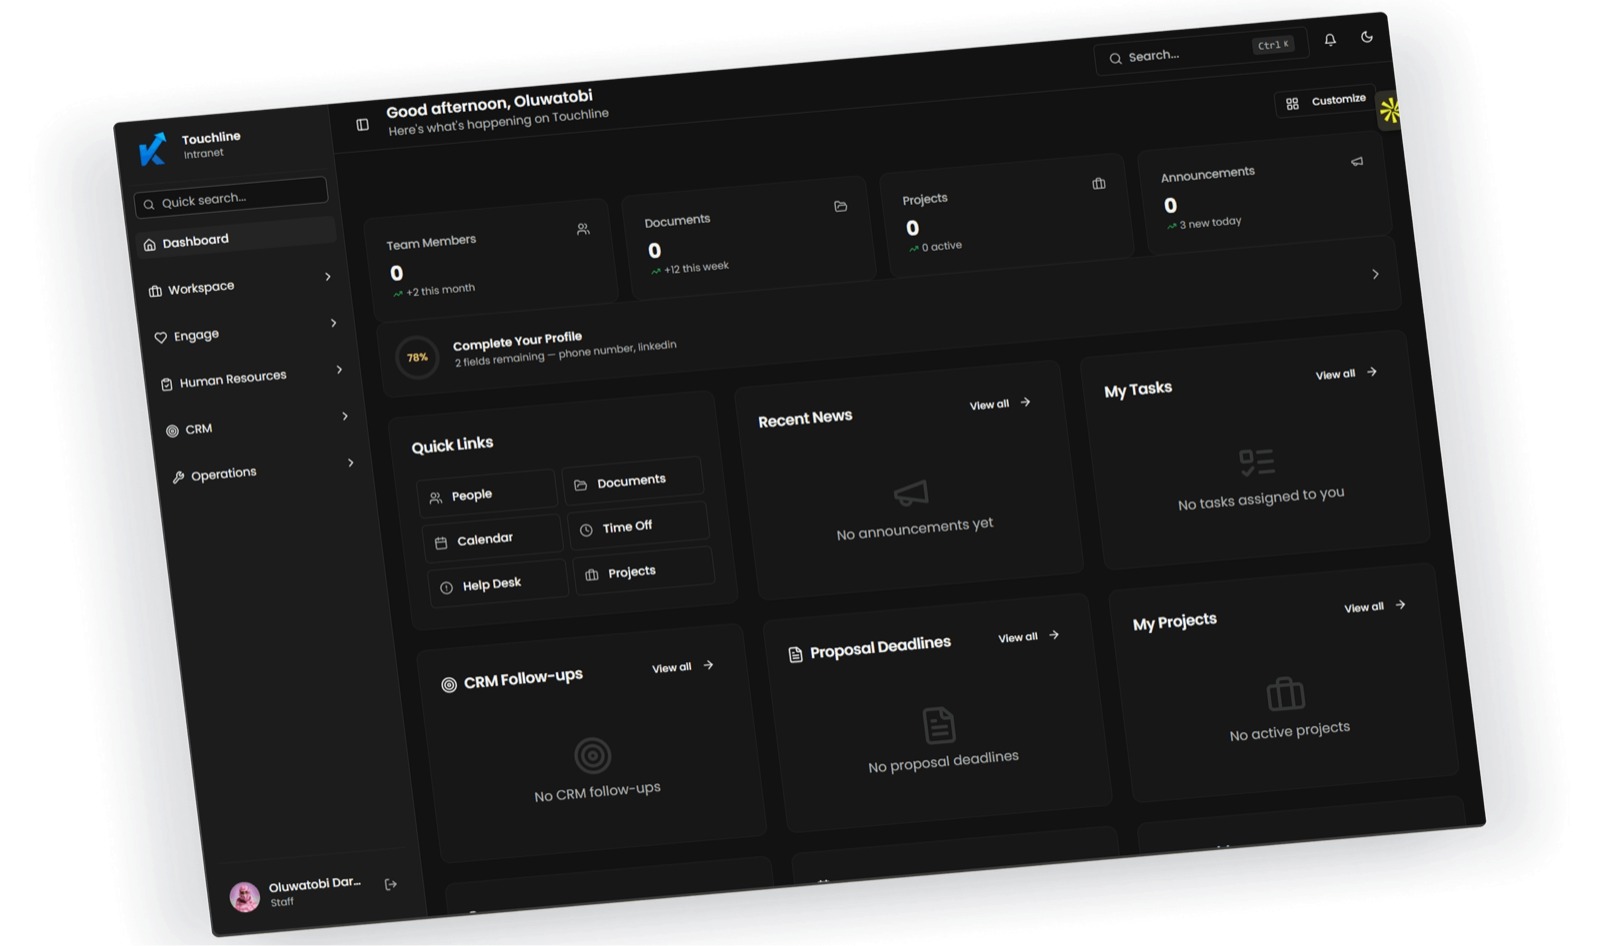Click the Quick search sidebar field

[231, 196]
